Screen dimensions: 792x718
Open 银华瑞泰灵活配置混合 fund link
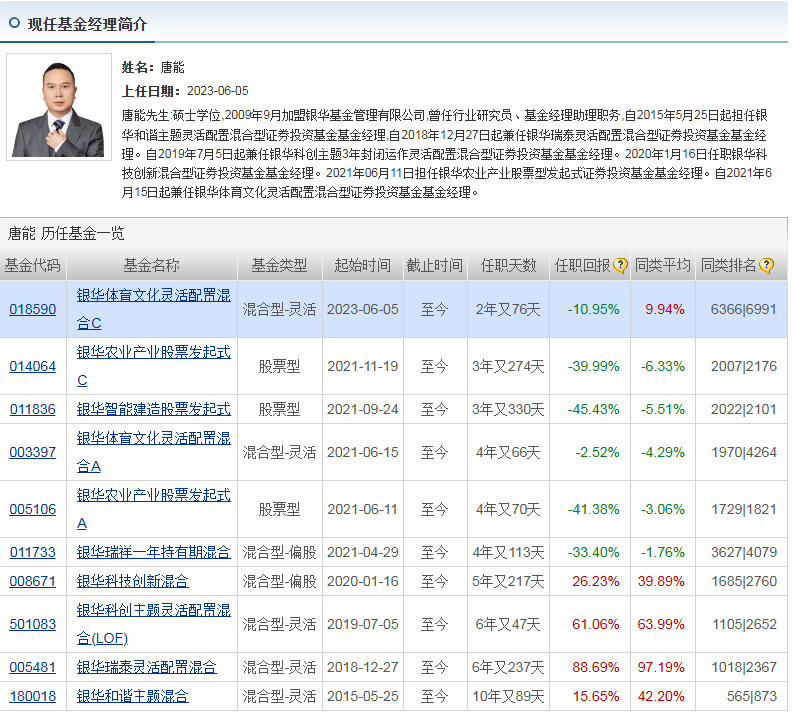tap(146, 667)
